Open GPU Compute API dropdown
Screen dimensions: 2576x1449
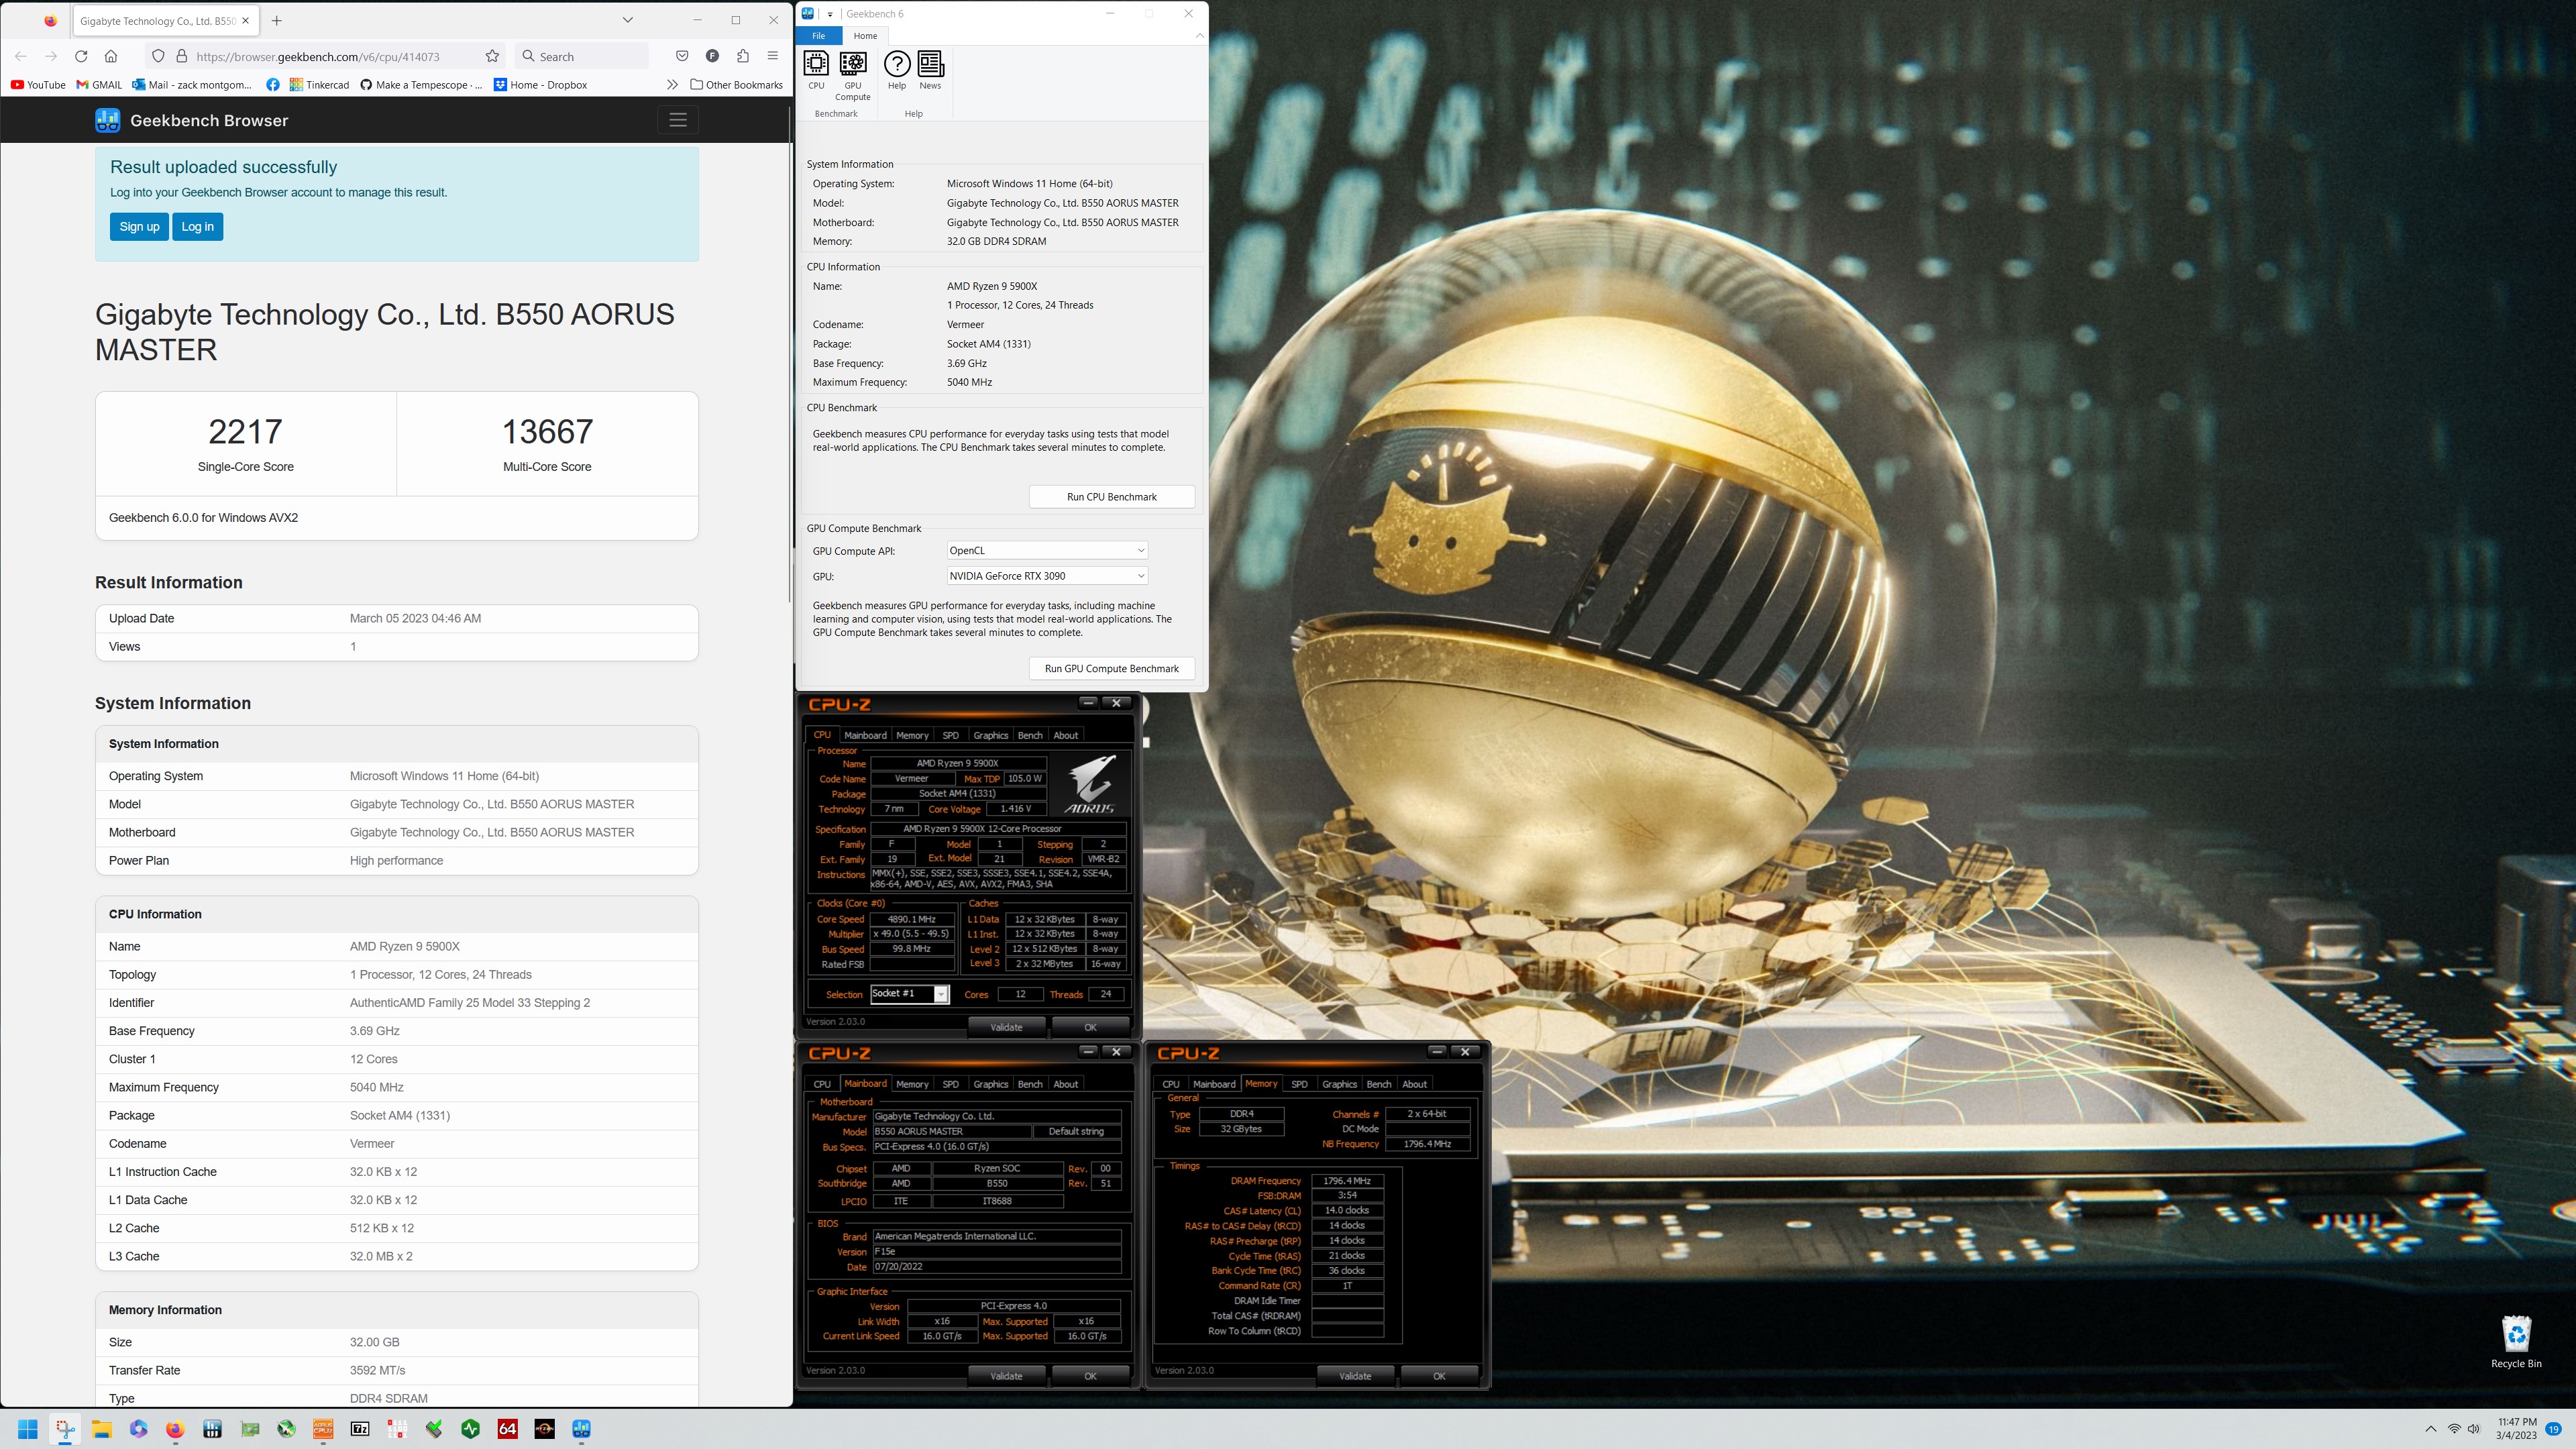[x=1046, y=551]
